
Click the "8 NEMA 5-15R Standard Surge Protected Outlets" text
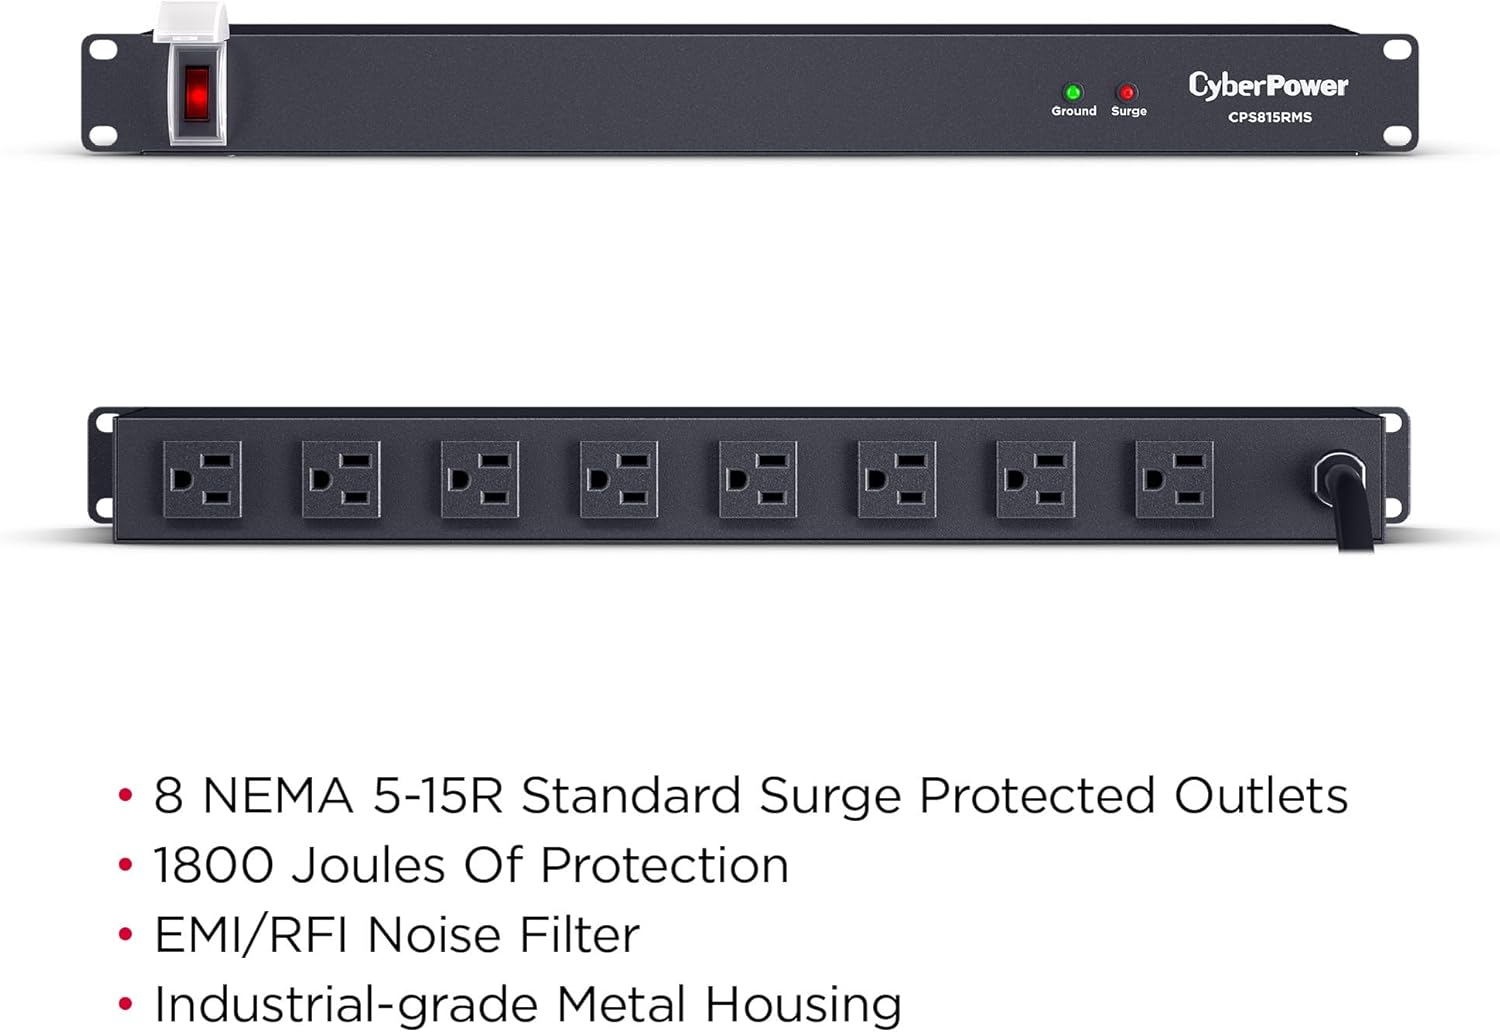(x=750, y=797)
